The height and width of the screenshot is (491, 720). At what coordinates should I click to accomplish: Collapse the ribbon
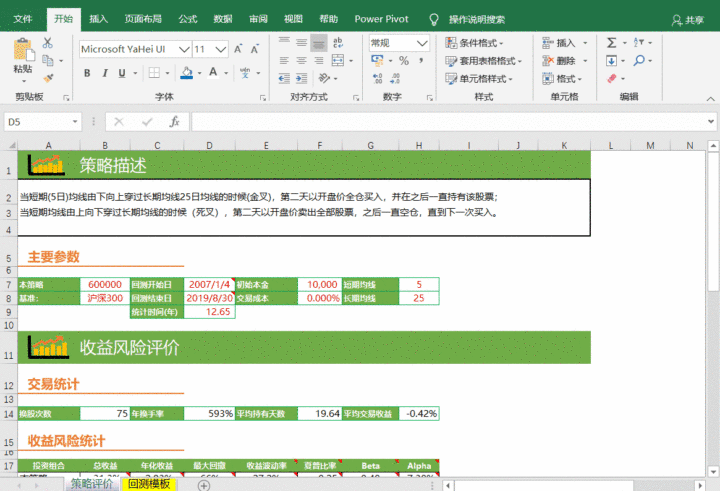pos(710,98)
